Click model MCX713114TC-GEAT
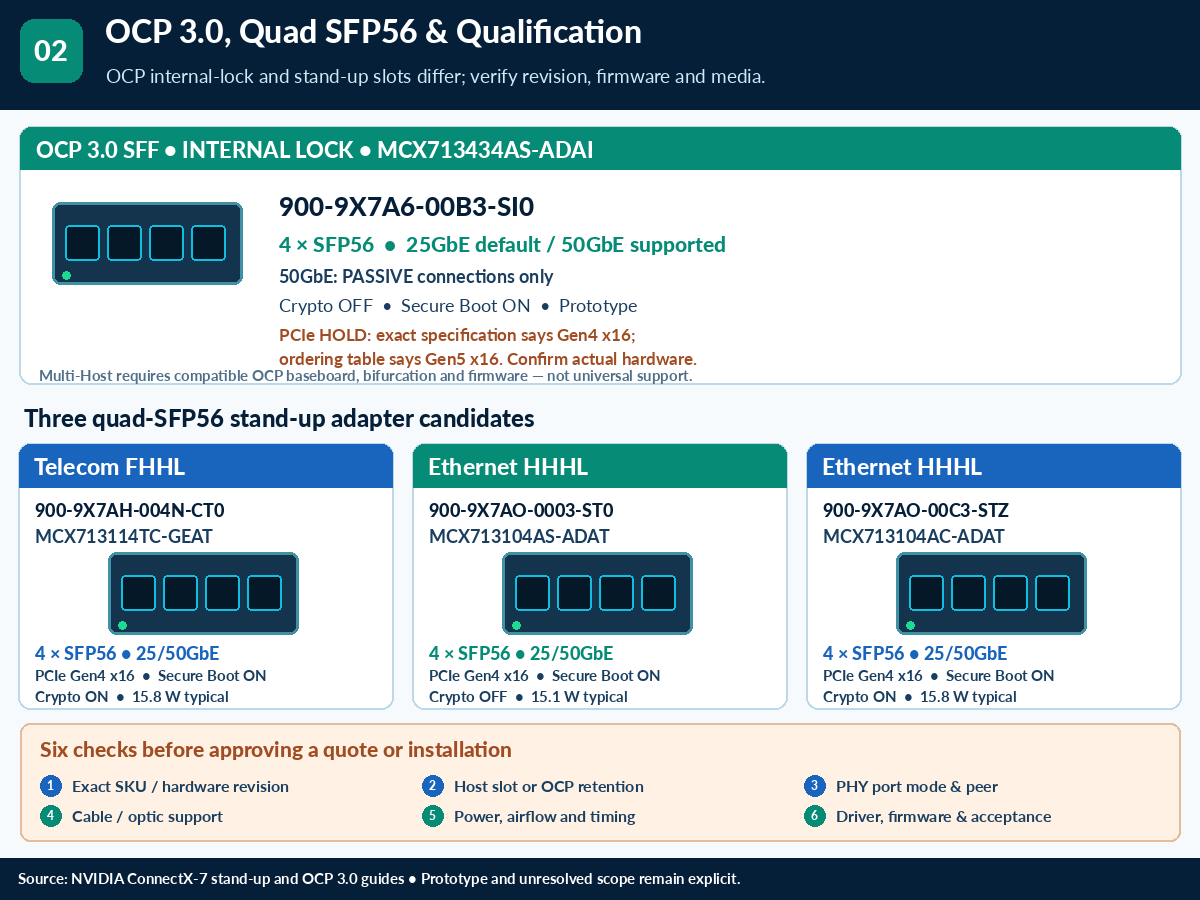 [124, 537]
